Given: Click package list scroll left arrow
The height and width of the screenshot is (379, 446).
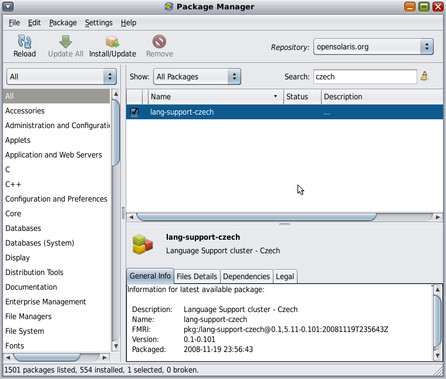Looking at the screenshot, I should [x=131, y=217].
